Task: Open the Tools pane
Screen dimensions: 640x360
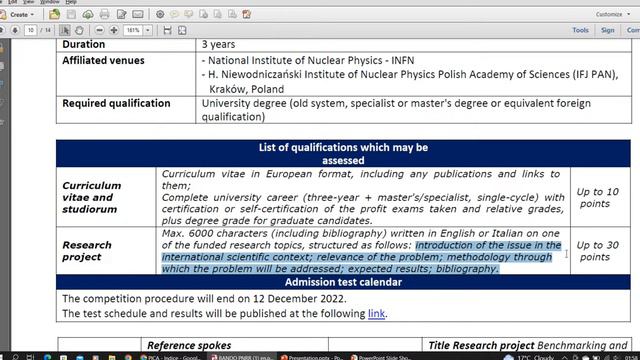Action: (x=580, y=30)
